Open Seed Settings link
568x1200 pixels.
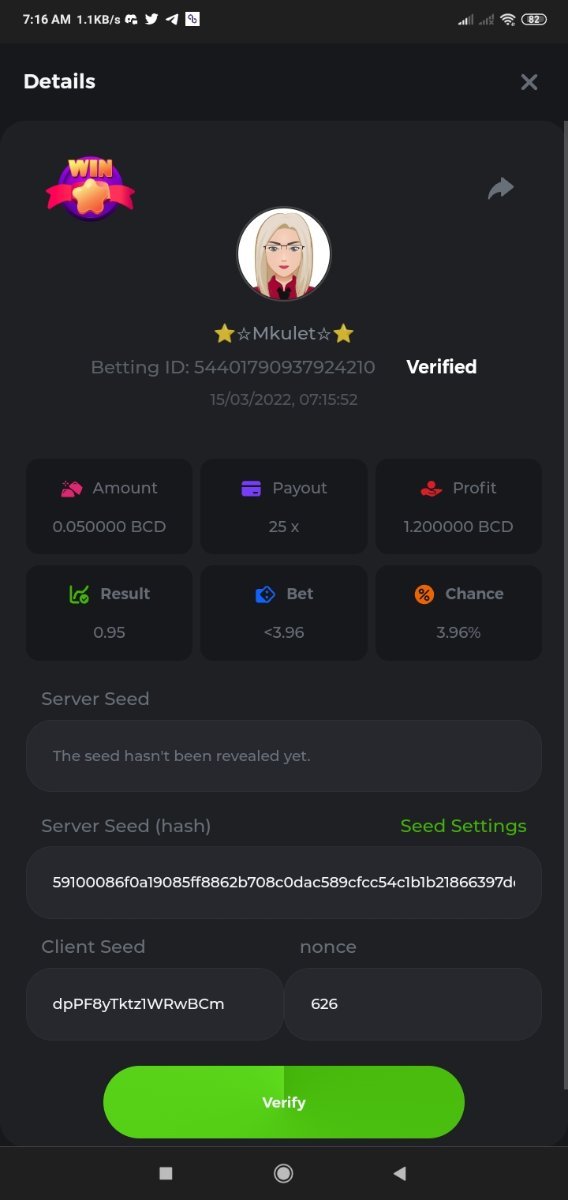pyautogui.click(x=463, y=826)
